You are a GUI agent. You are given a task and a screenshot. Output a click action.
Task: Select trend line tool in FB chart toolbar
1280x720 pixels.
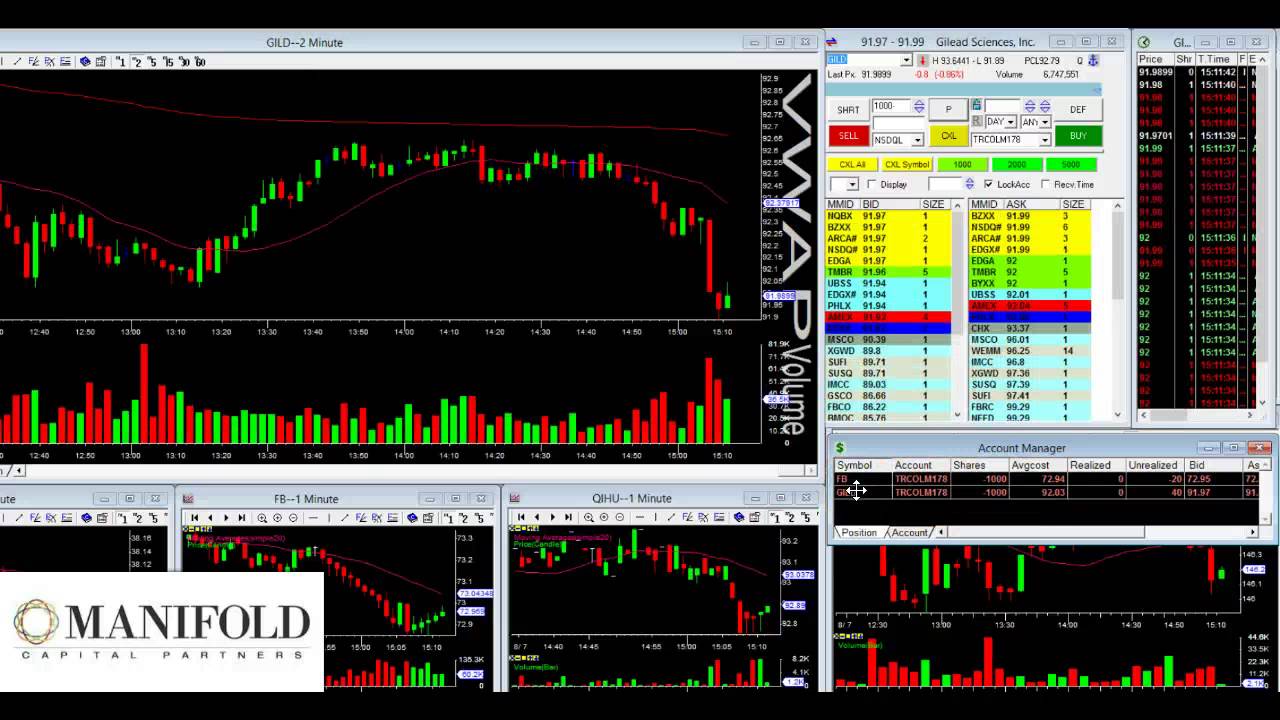pyautogui.click(x=345, y=518)
